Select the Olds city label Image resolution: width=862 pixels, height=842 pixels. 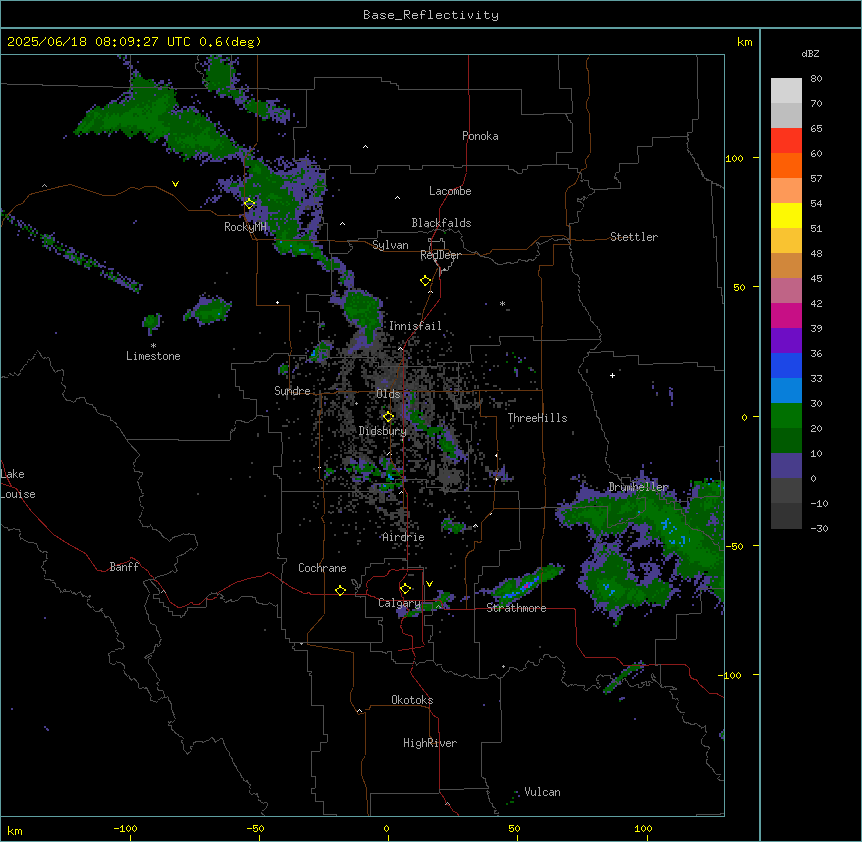pos(388,394)
